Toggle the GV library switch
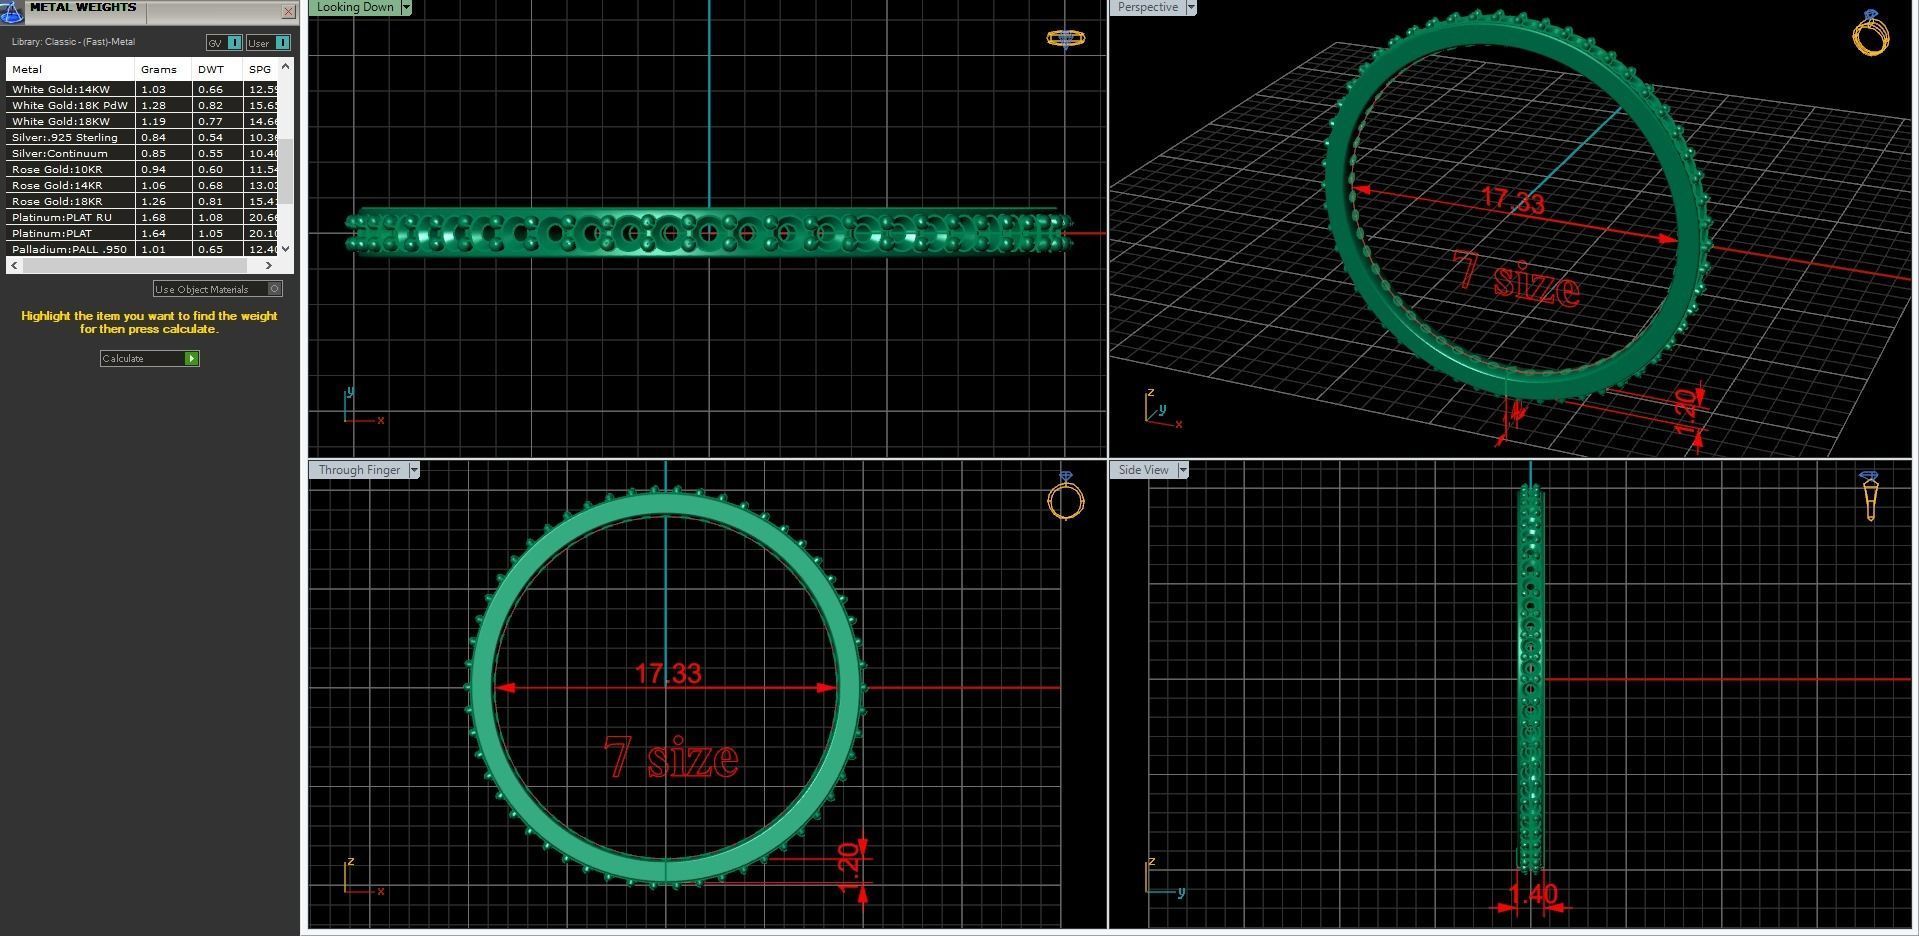The image size is (1919, 936). click(224, 43)
